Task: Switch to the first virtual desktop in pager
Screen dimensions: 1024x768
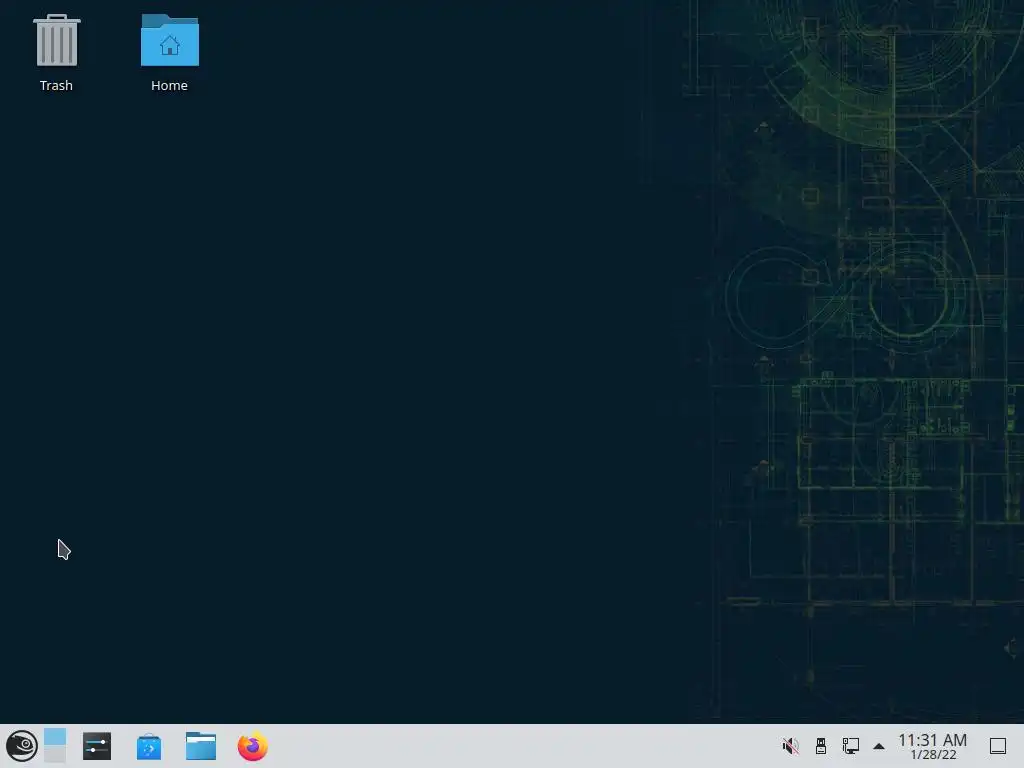Action: click(55, 737)
